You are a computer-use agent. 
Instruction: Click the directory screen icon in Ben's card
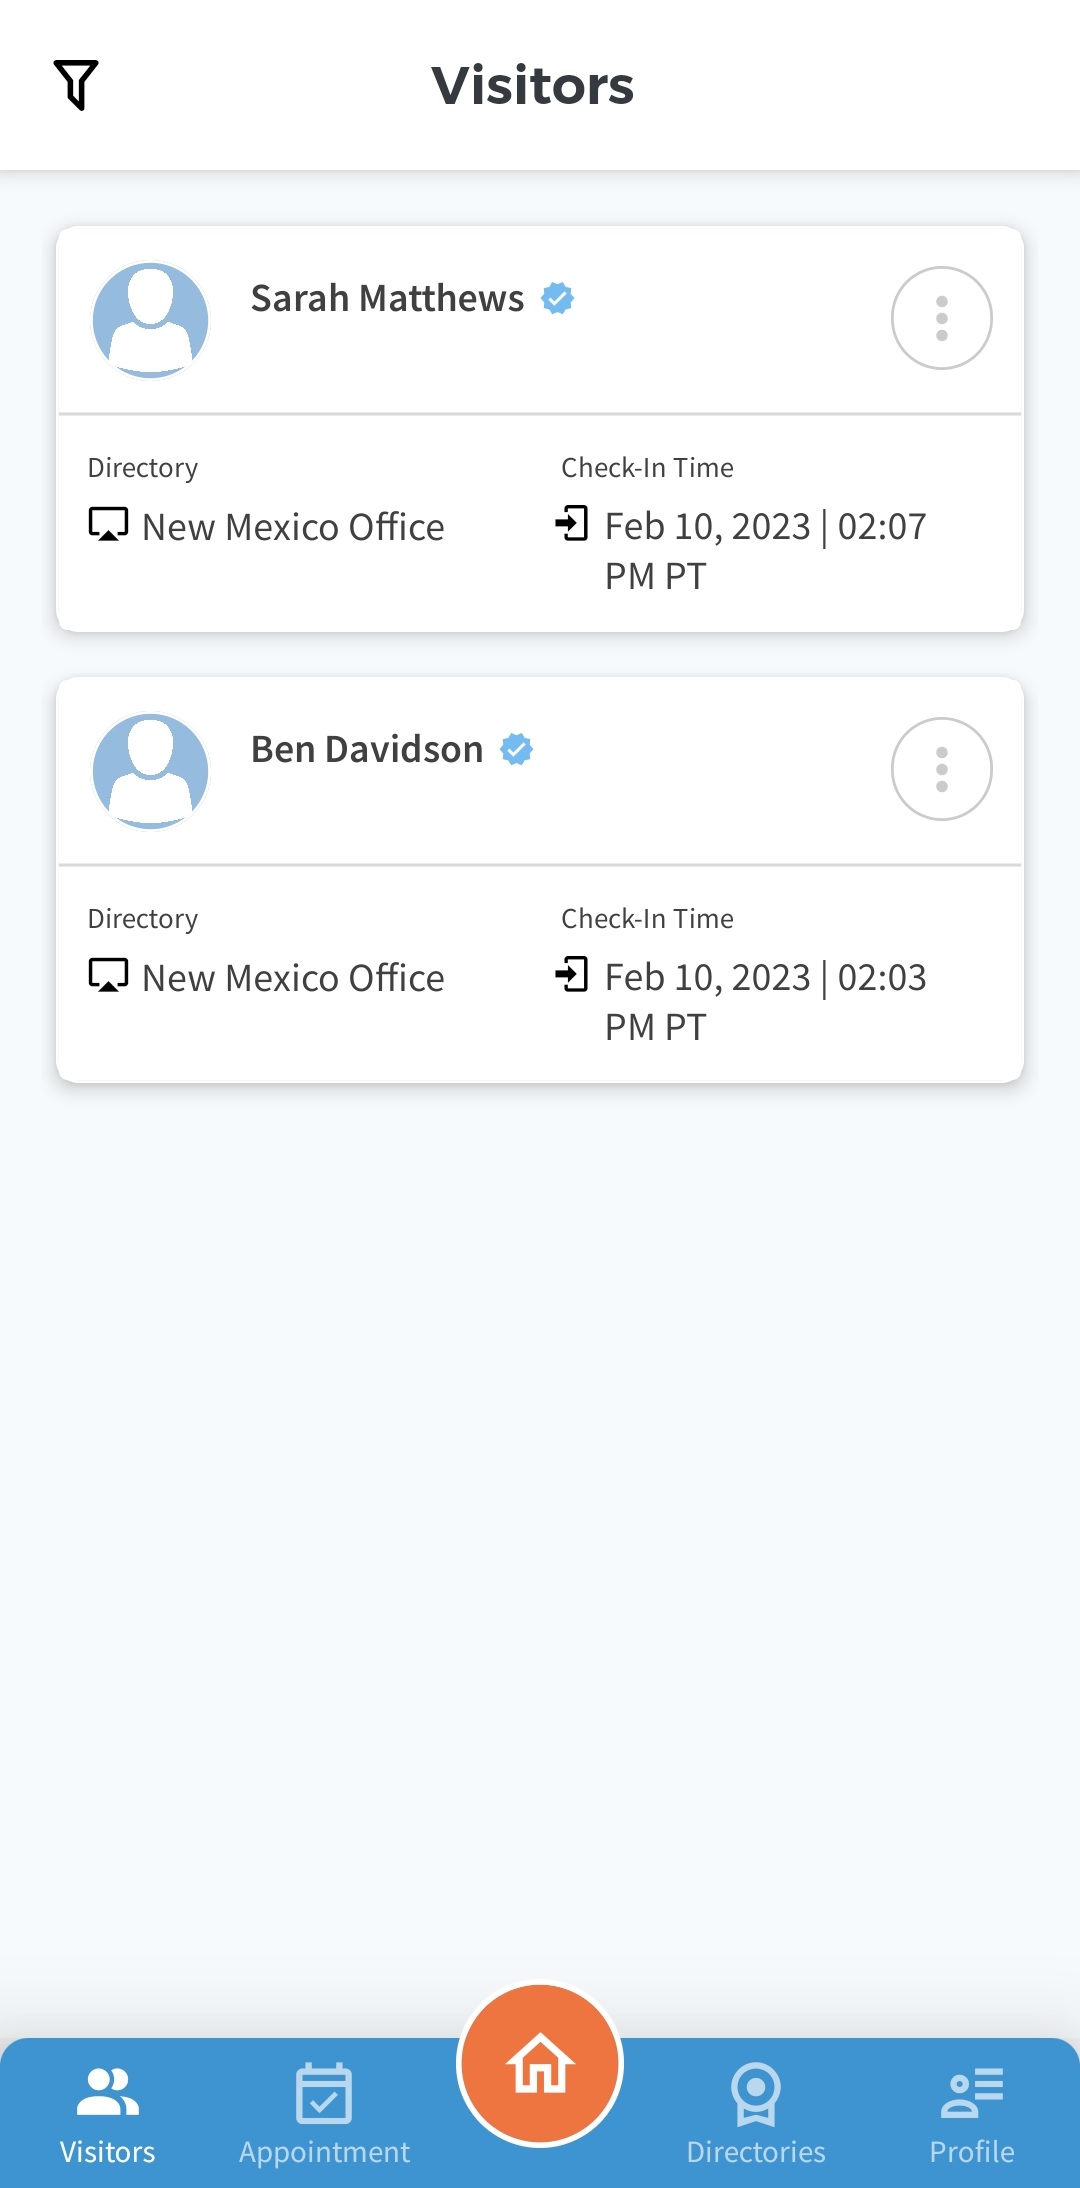pos(108,975)
